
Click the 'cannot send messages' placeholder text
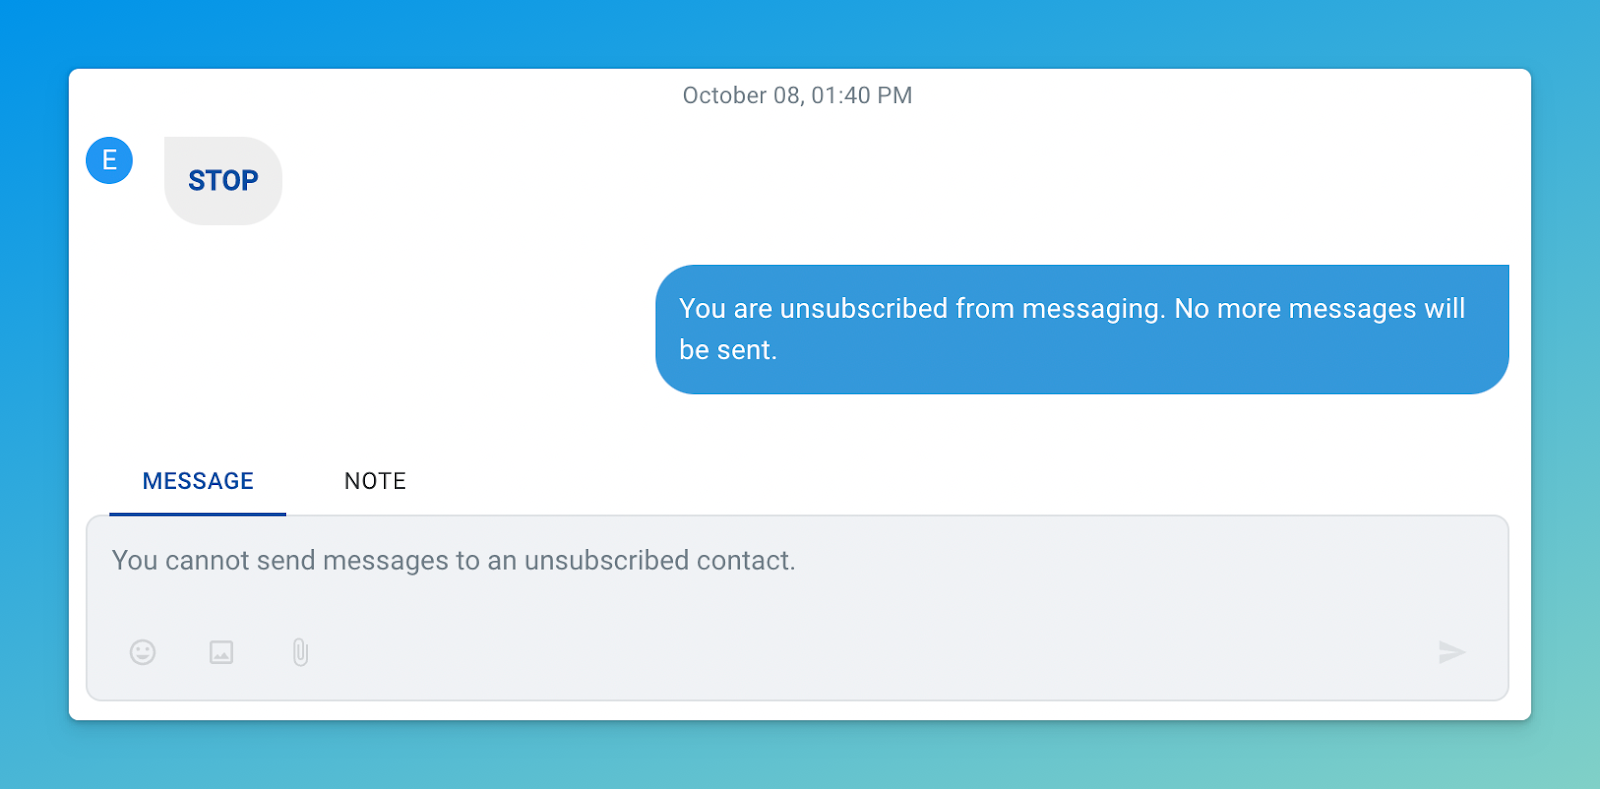click(x=453, y=561)
